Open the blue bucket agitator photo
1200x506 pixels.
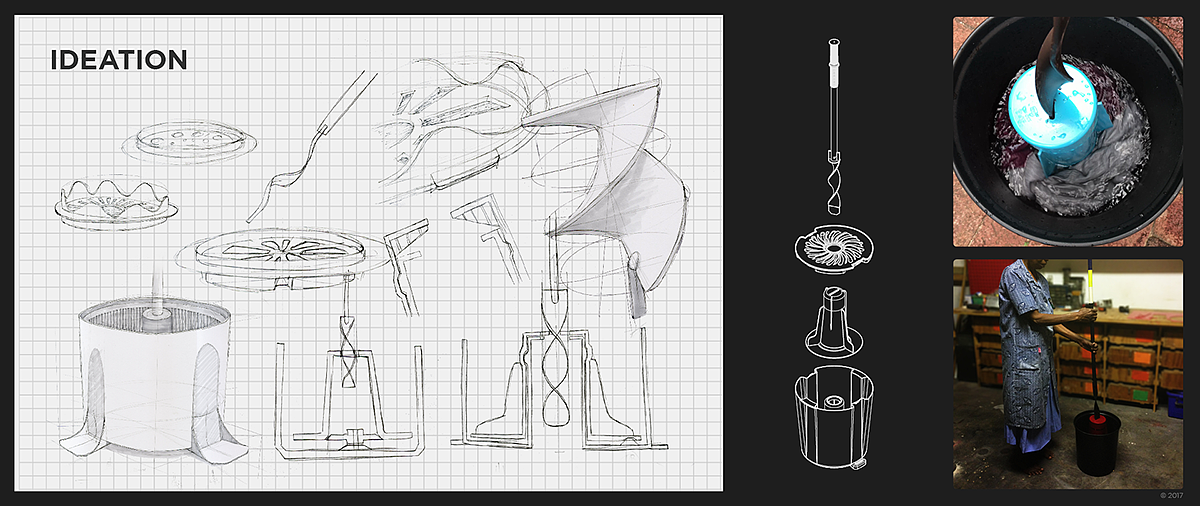point(1068,131)
